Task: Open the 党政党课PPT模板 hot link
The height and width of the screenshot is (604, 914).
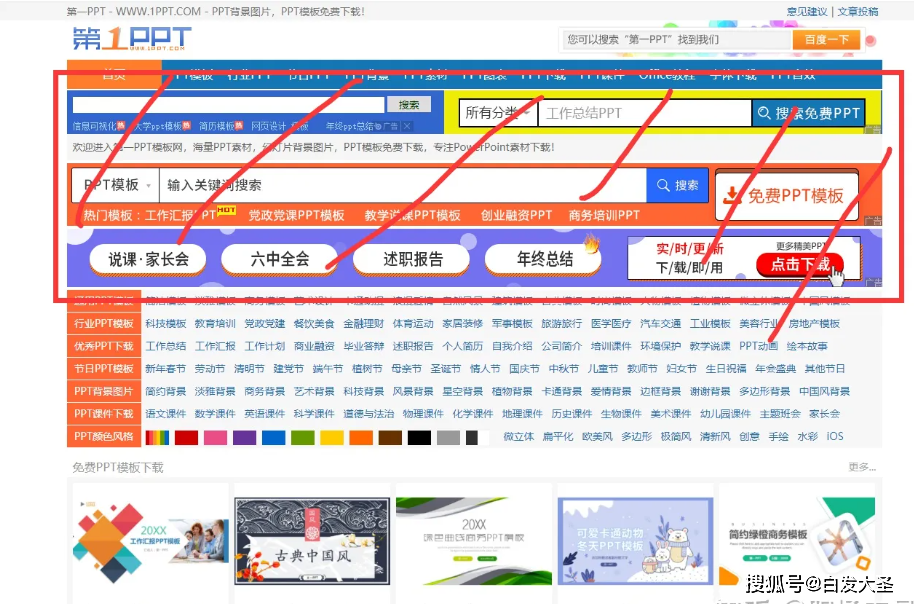Action: (x=296, y=215)
